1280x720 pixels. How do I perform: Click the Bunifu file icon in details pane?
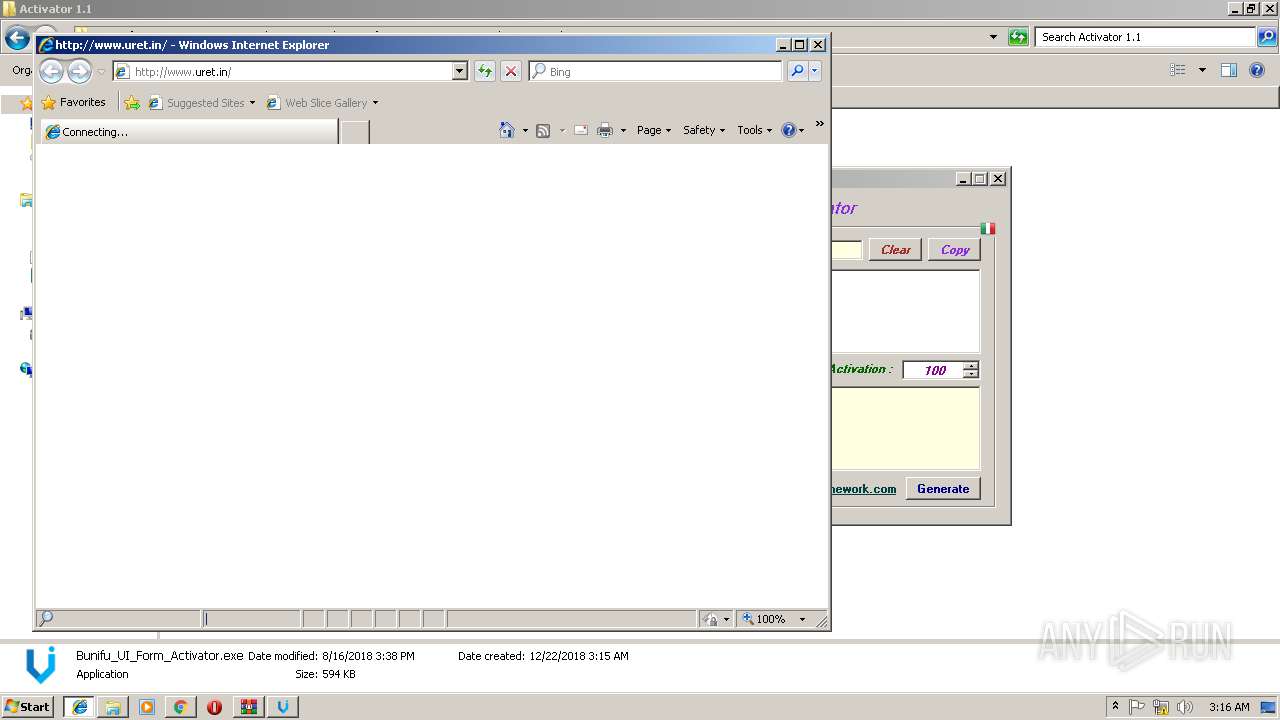40,665
